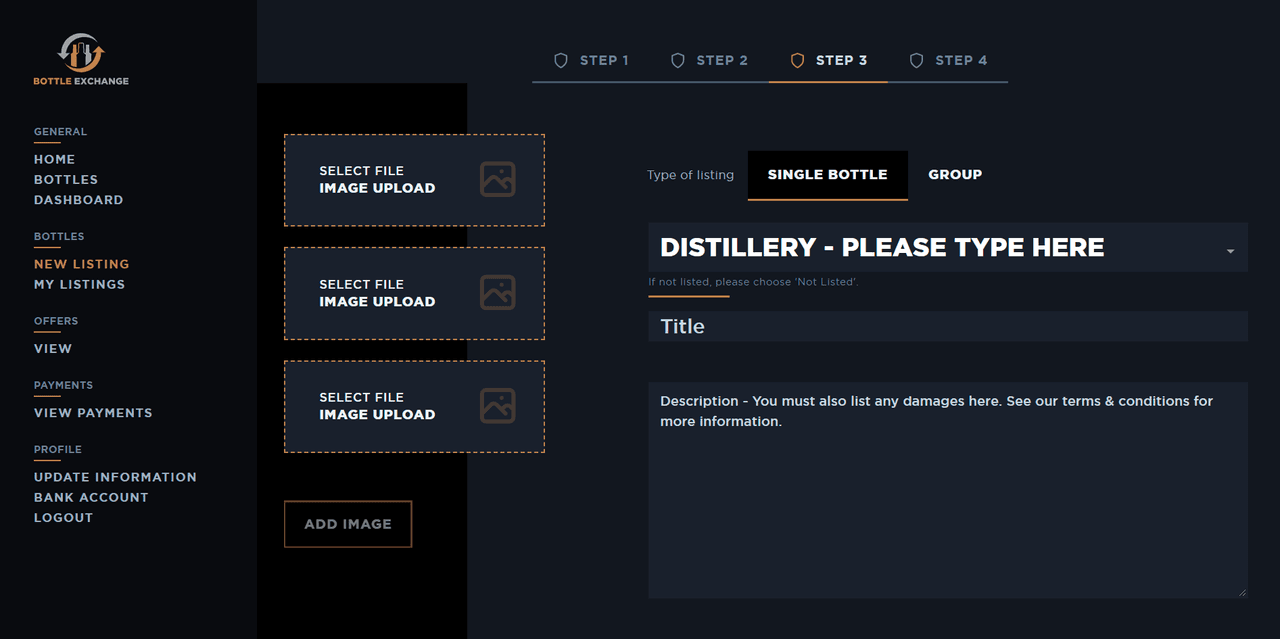Click the image icon in second upload box

[x=497, y=293]
